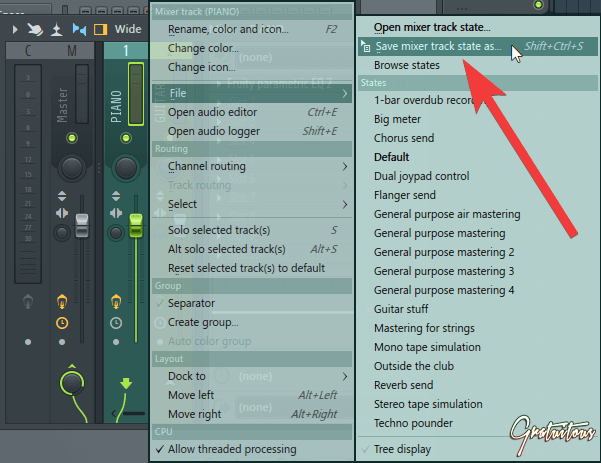Image resolution: width=601 pixels, height=463 pixels.
Task: Select the Guitar stuff state
Action: [x=478, y=309]
